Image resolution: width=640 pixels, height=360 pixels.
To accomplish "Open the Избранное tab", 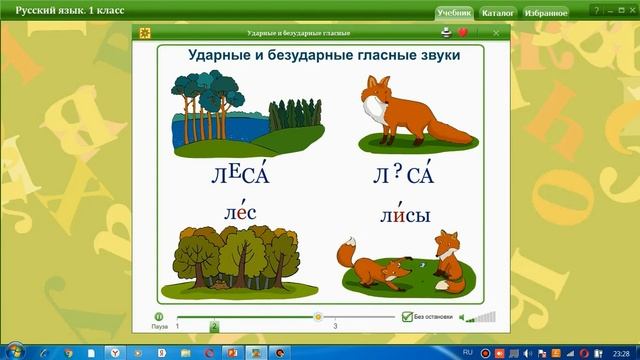I will (x=546, y=13).
